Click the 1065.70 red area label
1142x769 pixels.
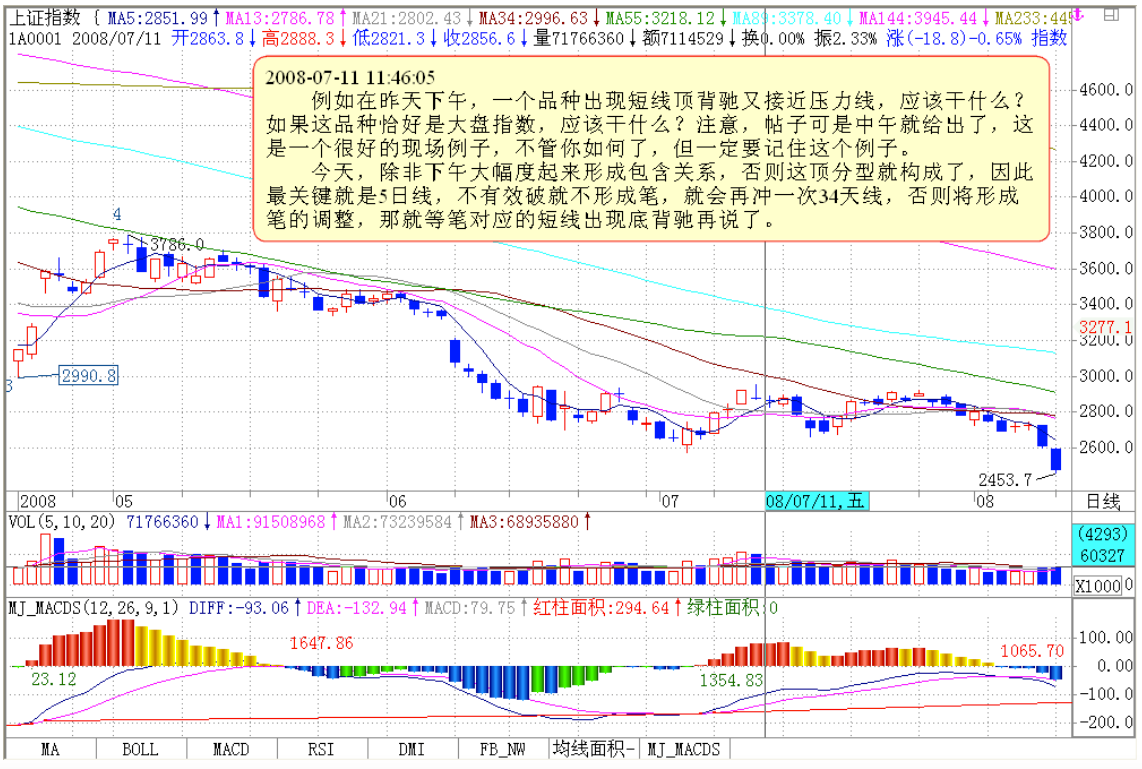tap(1032, 650)
